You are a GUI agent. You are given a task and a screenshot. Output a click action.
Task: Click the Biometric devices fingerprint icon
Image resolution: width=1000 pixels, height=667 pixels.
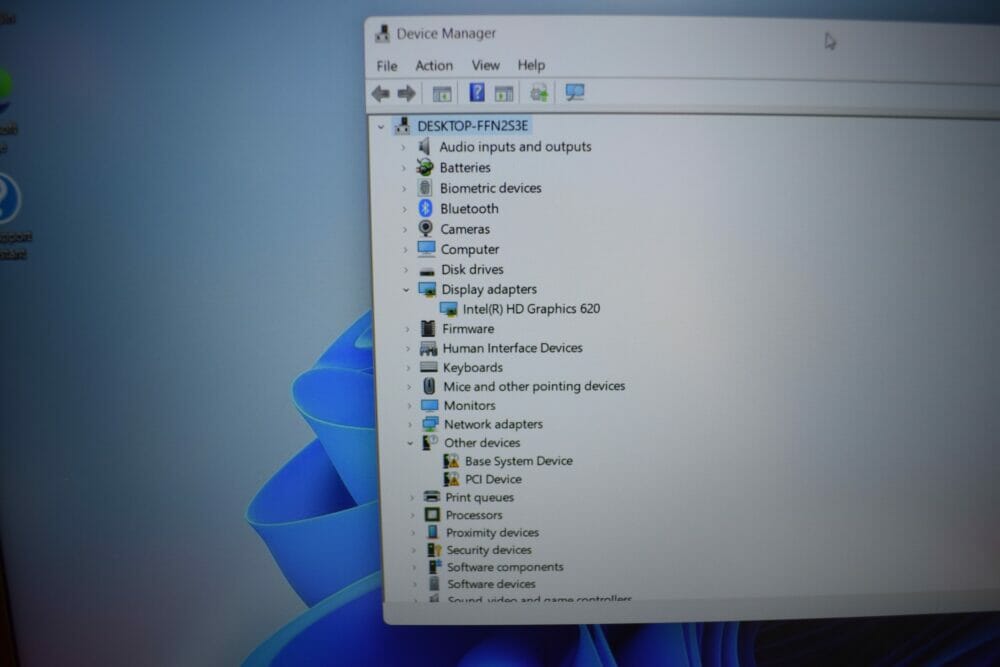(x=425, y=187)
